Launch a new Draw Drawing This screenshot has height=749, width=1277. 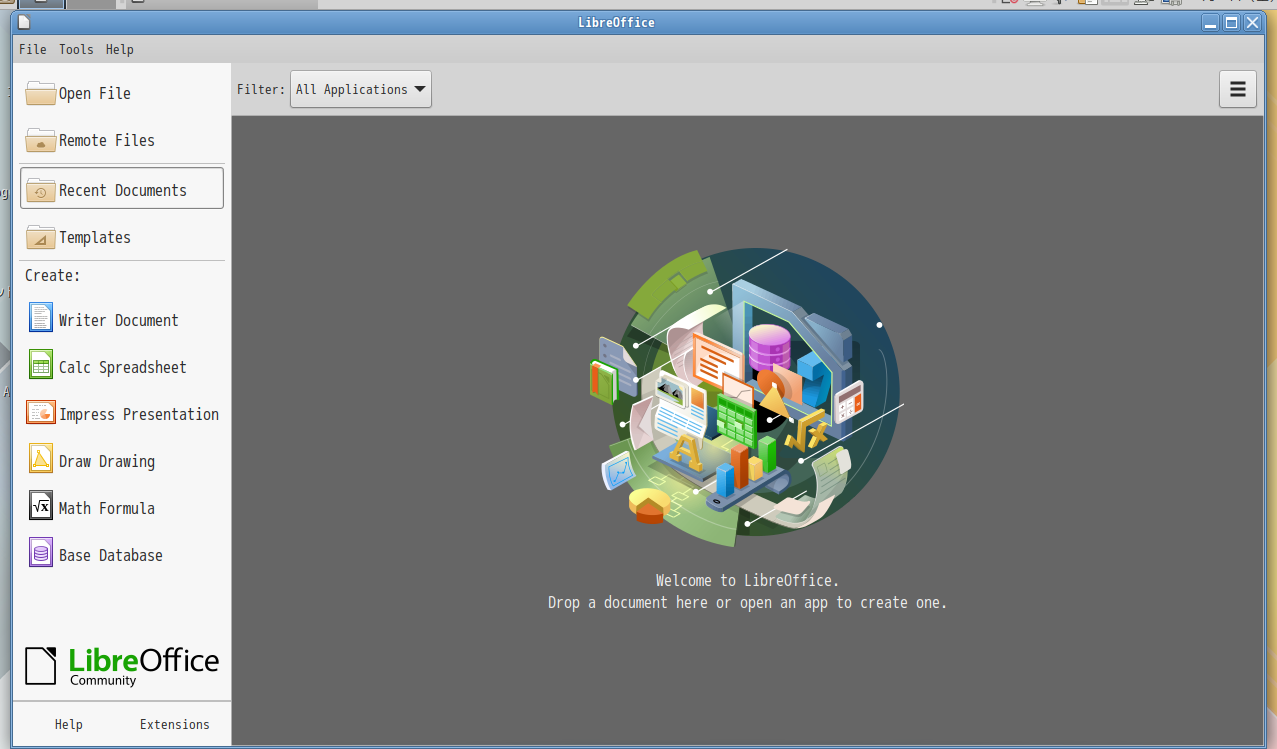(122, 461)
